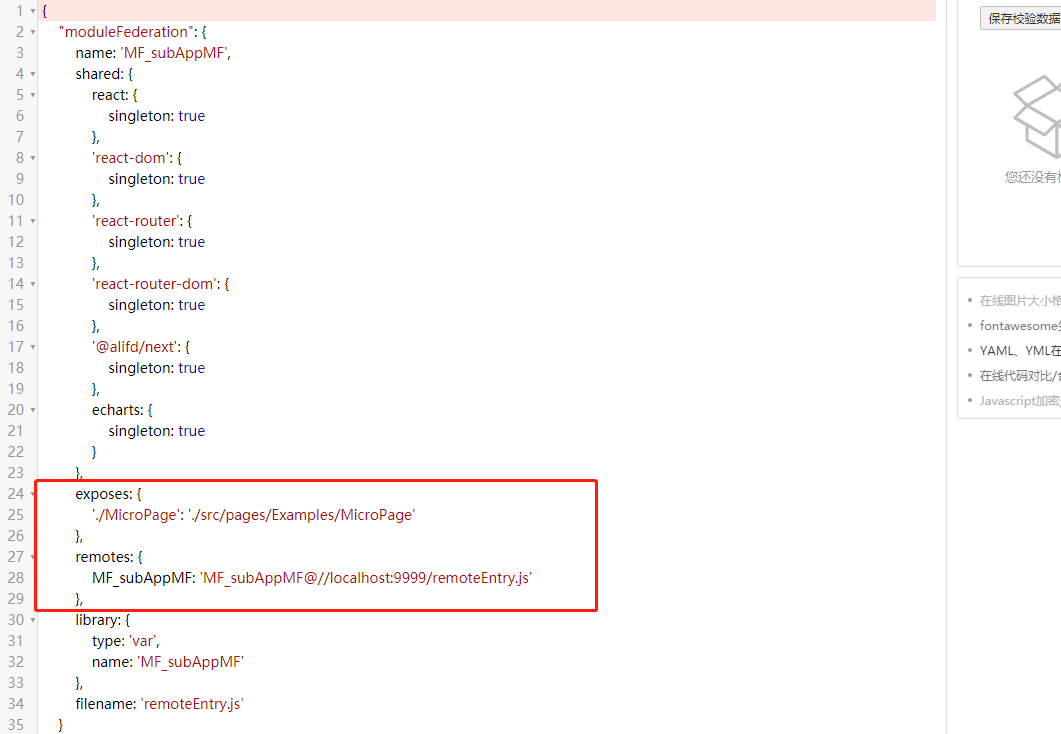Click the type: 'var' text on line 31
The height and width of the screenshot is (734, 1061).
126,641
